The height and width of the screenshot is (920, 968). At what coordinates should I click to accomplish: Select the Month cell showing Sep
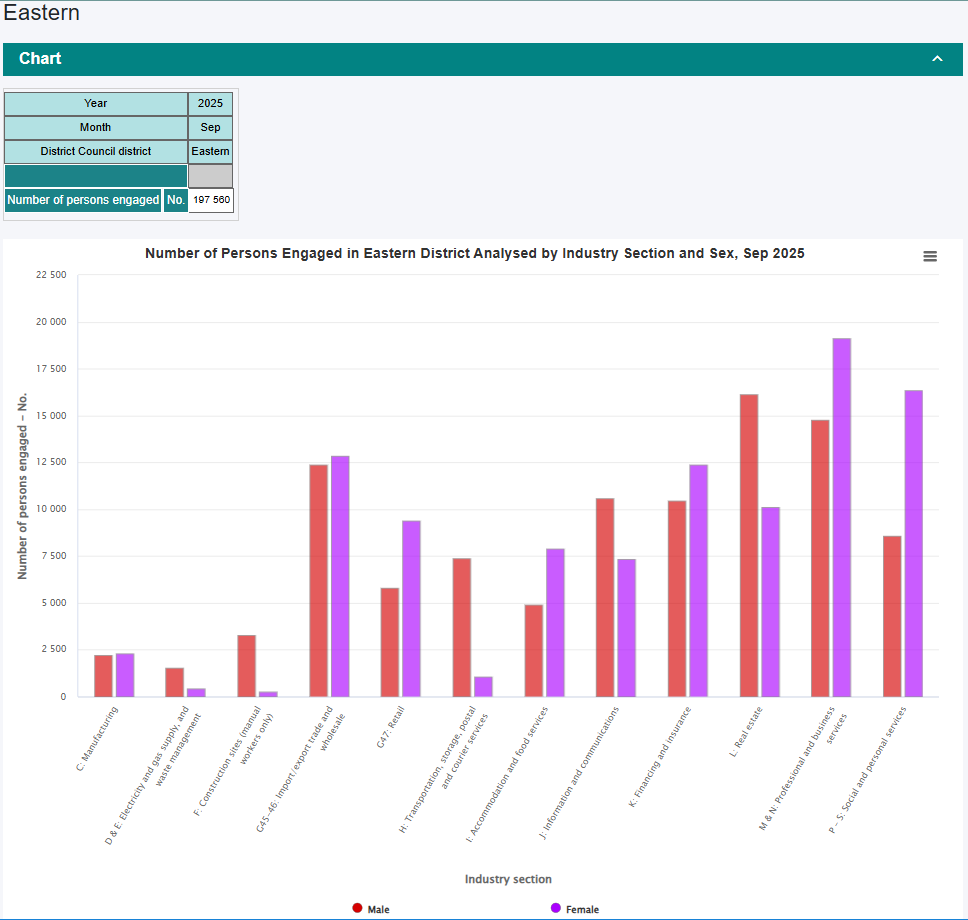point(210,127)
